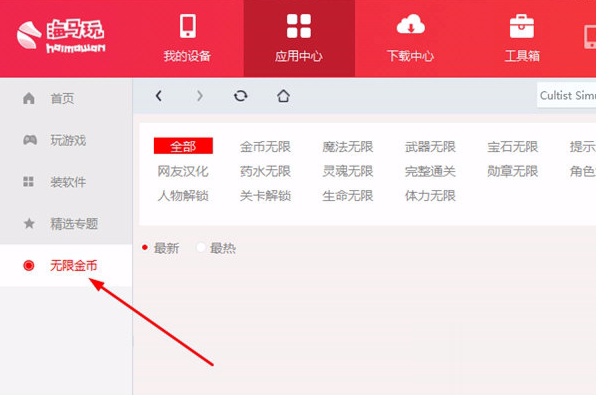Click the star icon beside 精选专题
Viewport: 596px width, 395px height.
29,223
